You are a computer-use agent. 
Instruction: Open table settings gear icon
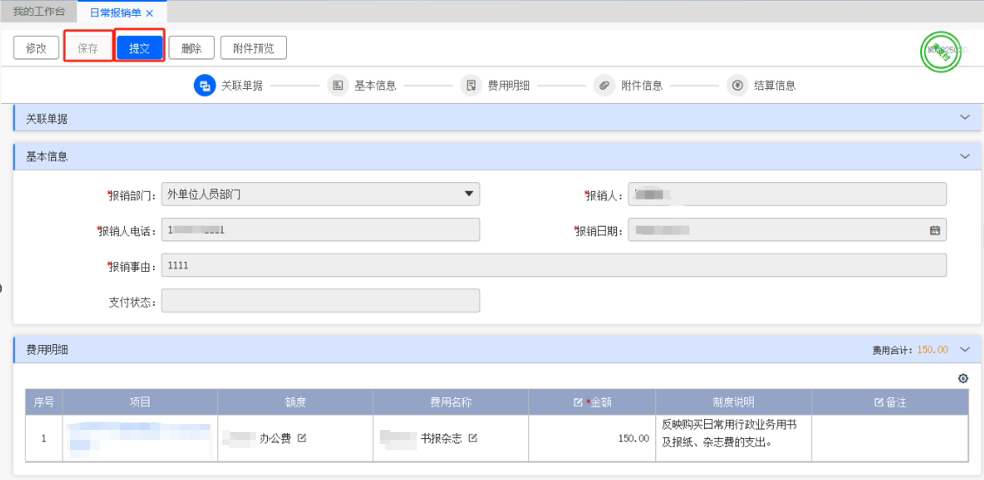point(963,378)
